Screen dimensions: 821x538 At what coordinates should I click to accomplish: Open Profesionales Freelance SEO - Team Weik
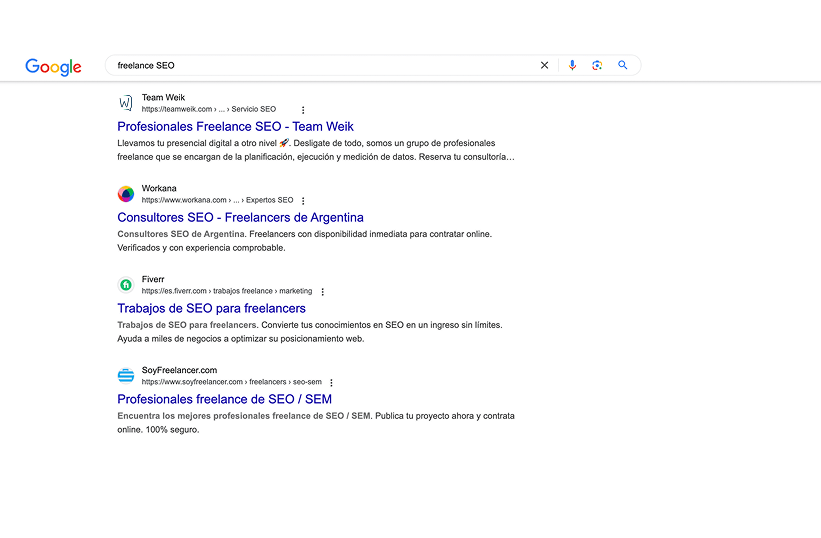coord(235,127)
